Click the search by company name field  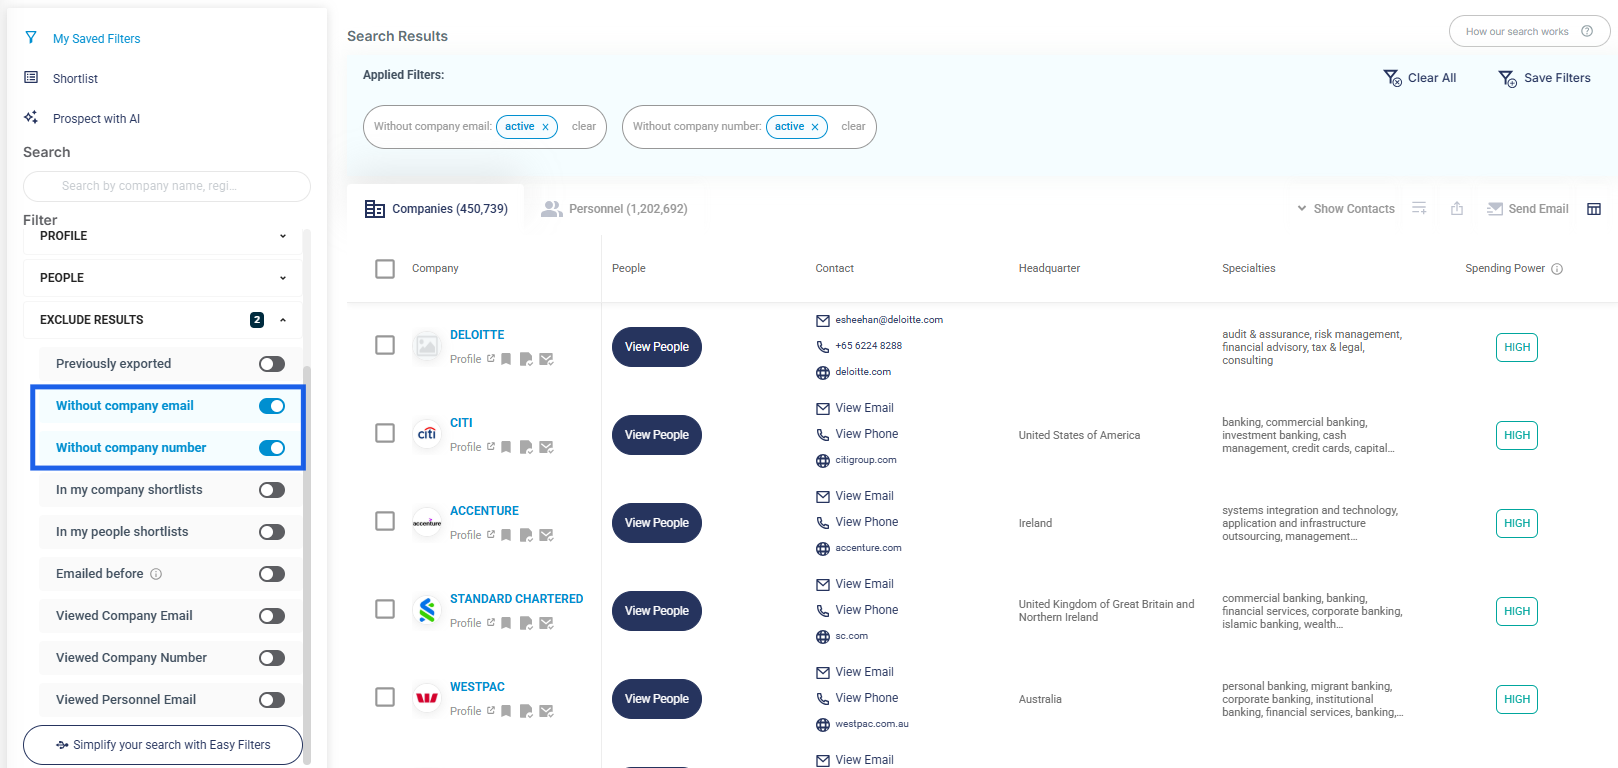pyautogui.click(x=167, y=186)
